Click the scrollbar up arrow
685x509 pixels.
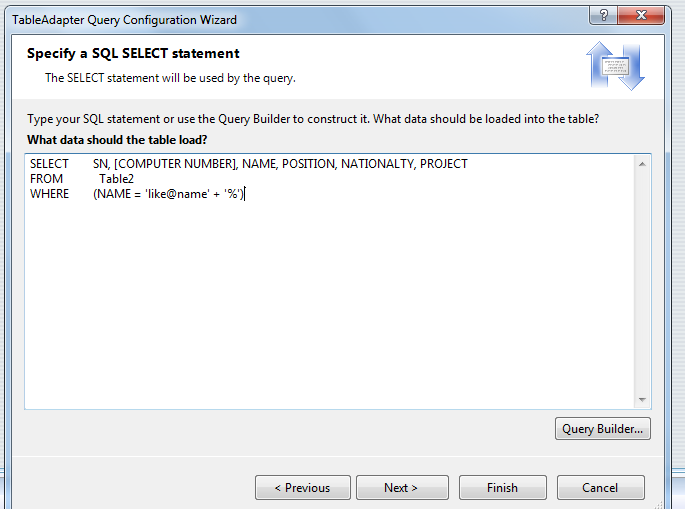pos(642,164)
